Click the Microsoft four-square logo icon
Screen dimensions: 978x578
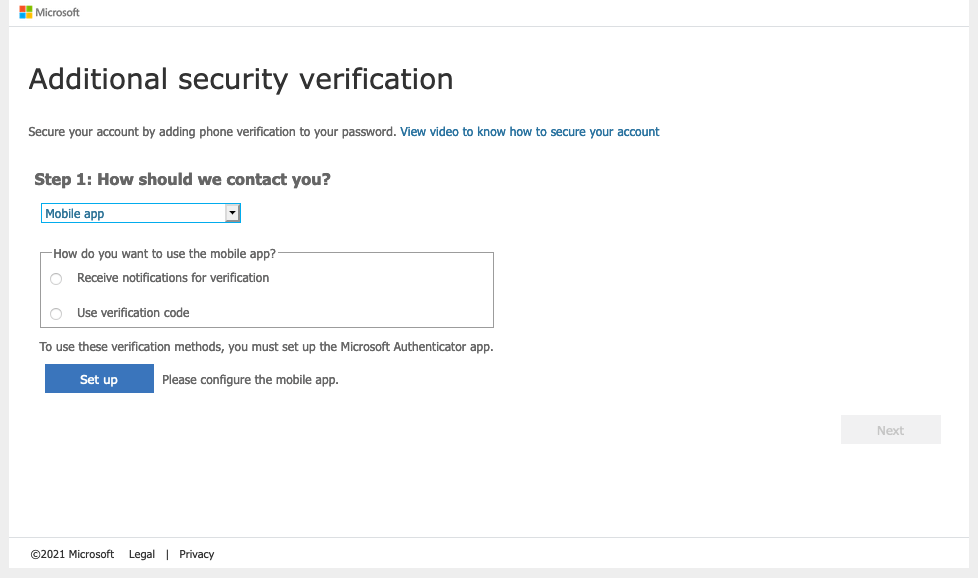[26, 12]
